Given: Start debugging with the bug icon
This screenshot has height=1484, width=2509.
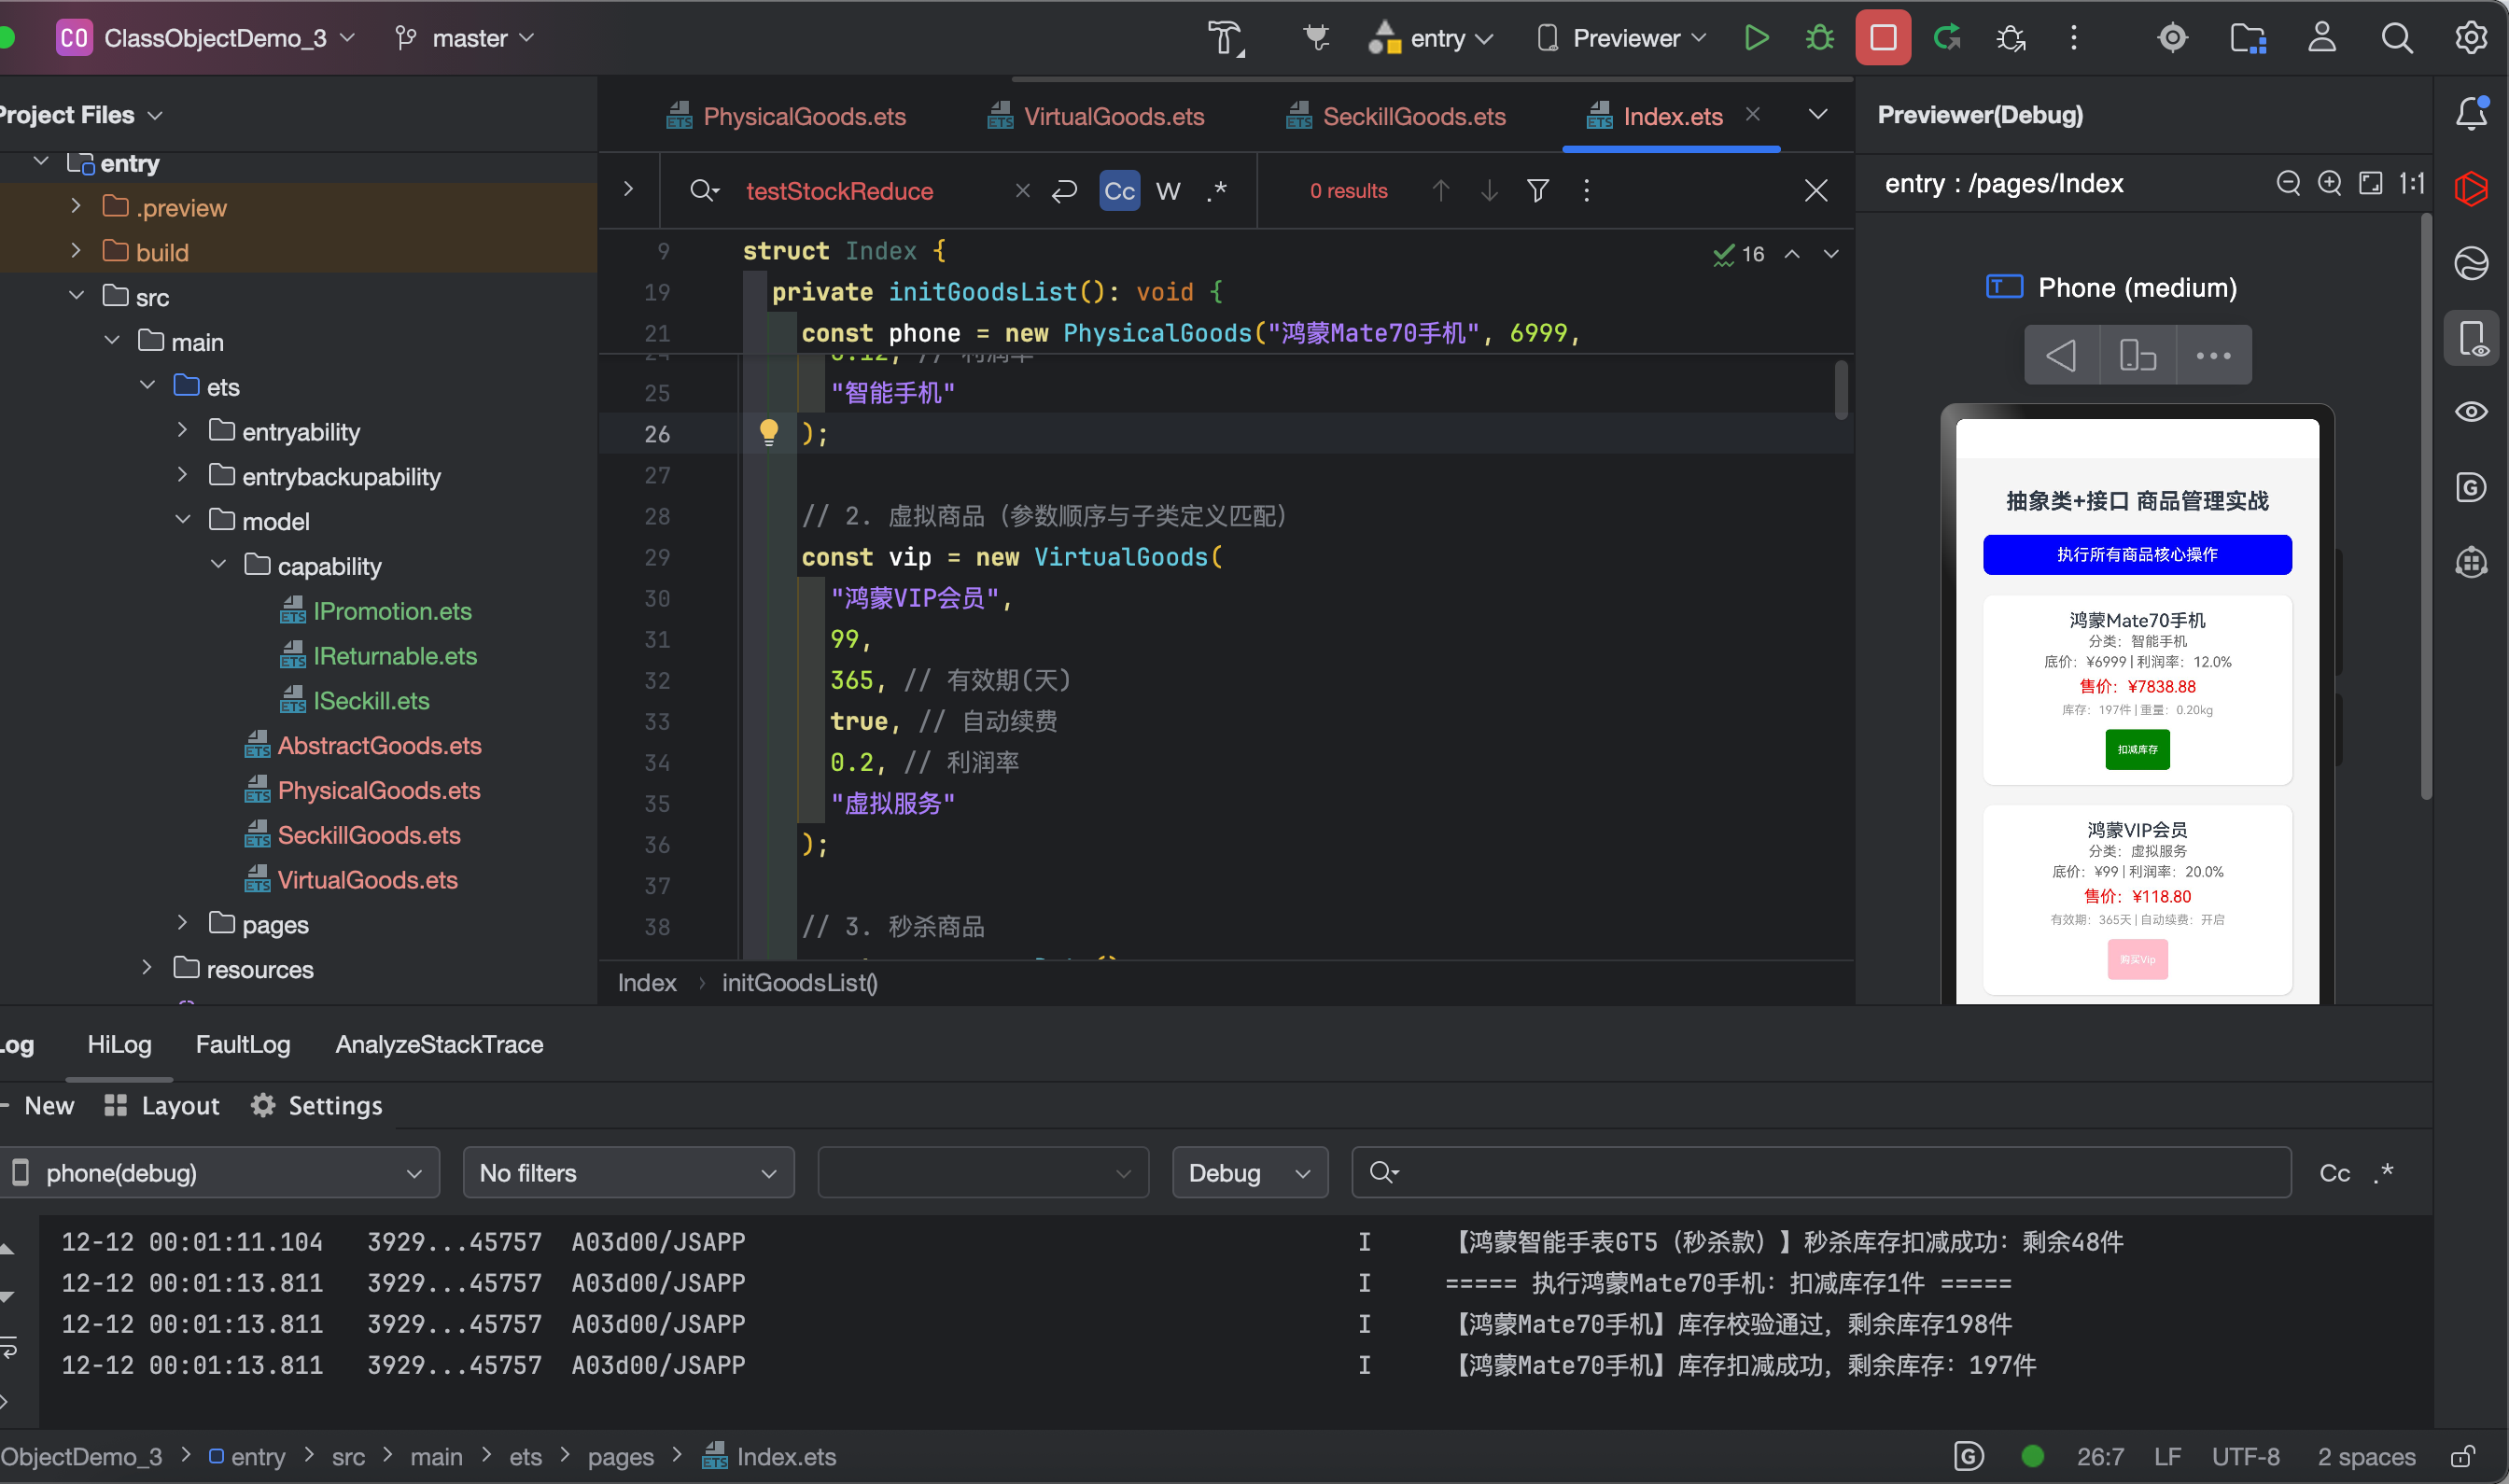Looking at the screenshot, I should 1819,38.
